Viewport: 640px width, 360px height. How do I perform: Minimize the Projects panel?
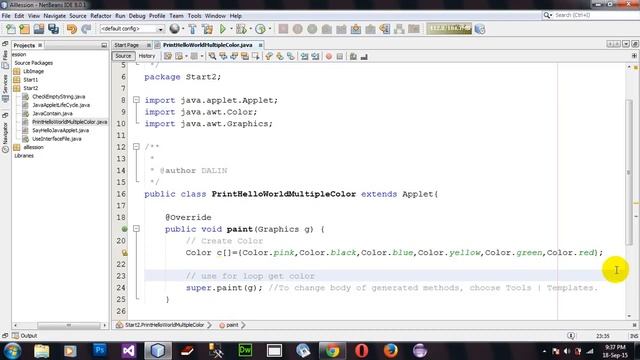[x=104, y=45]
